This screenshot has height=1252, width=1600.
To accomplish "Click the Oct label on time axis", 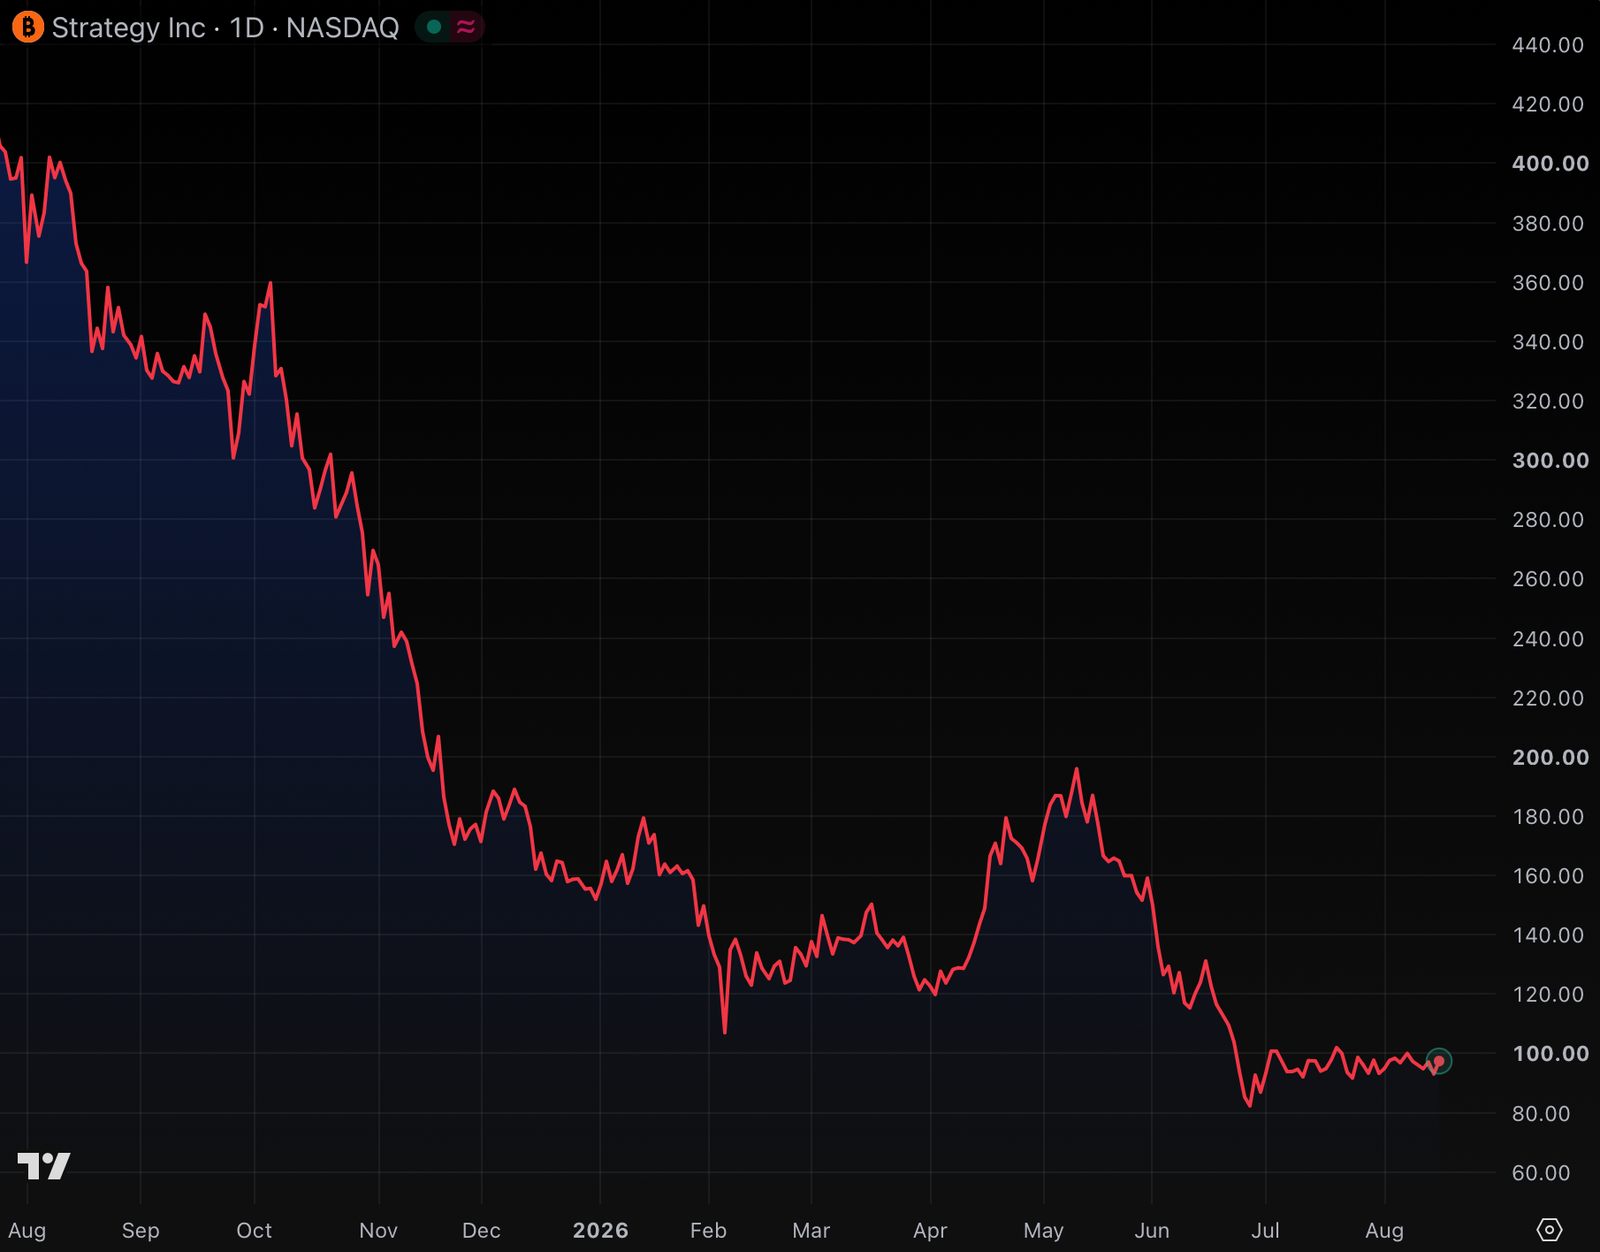I will tap(254, 1230).
